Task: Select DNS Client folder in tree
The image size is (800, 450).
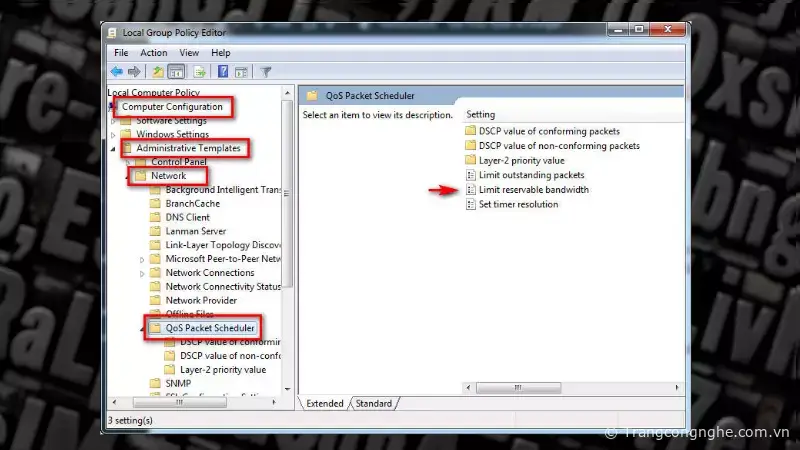Action: click(x=187, y=217)
